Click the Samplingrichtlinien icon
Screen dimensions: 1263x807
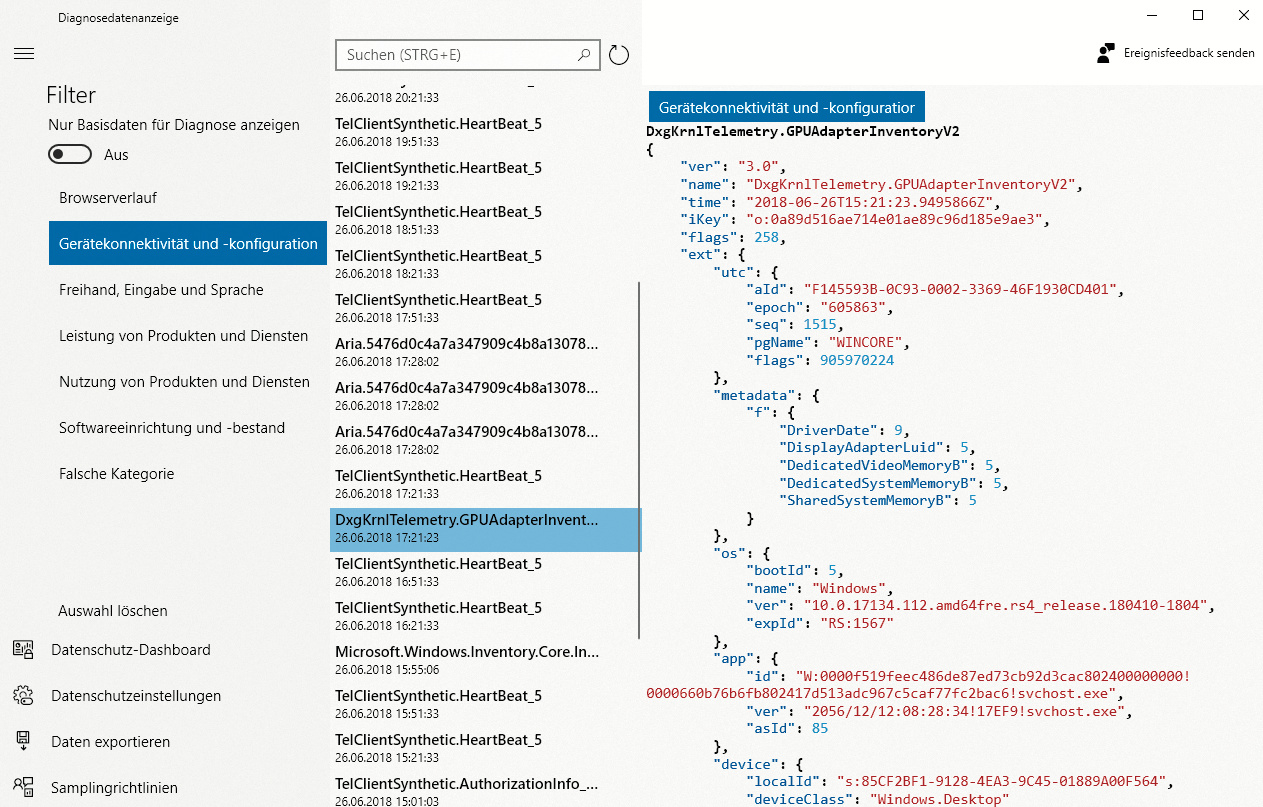click(x=23, y=788)
